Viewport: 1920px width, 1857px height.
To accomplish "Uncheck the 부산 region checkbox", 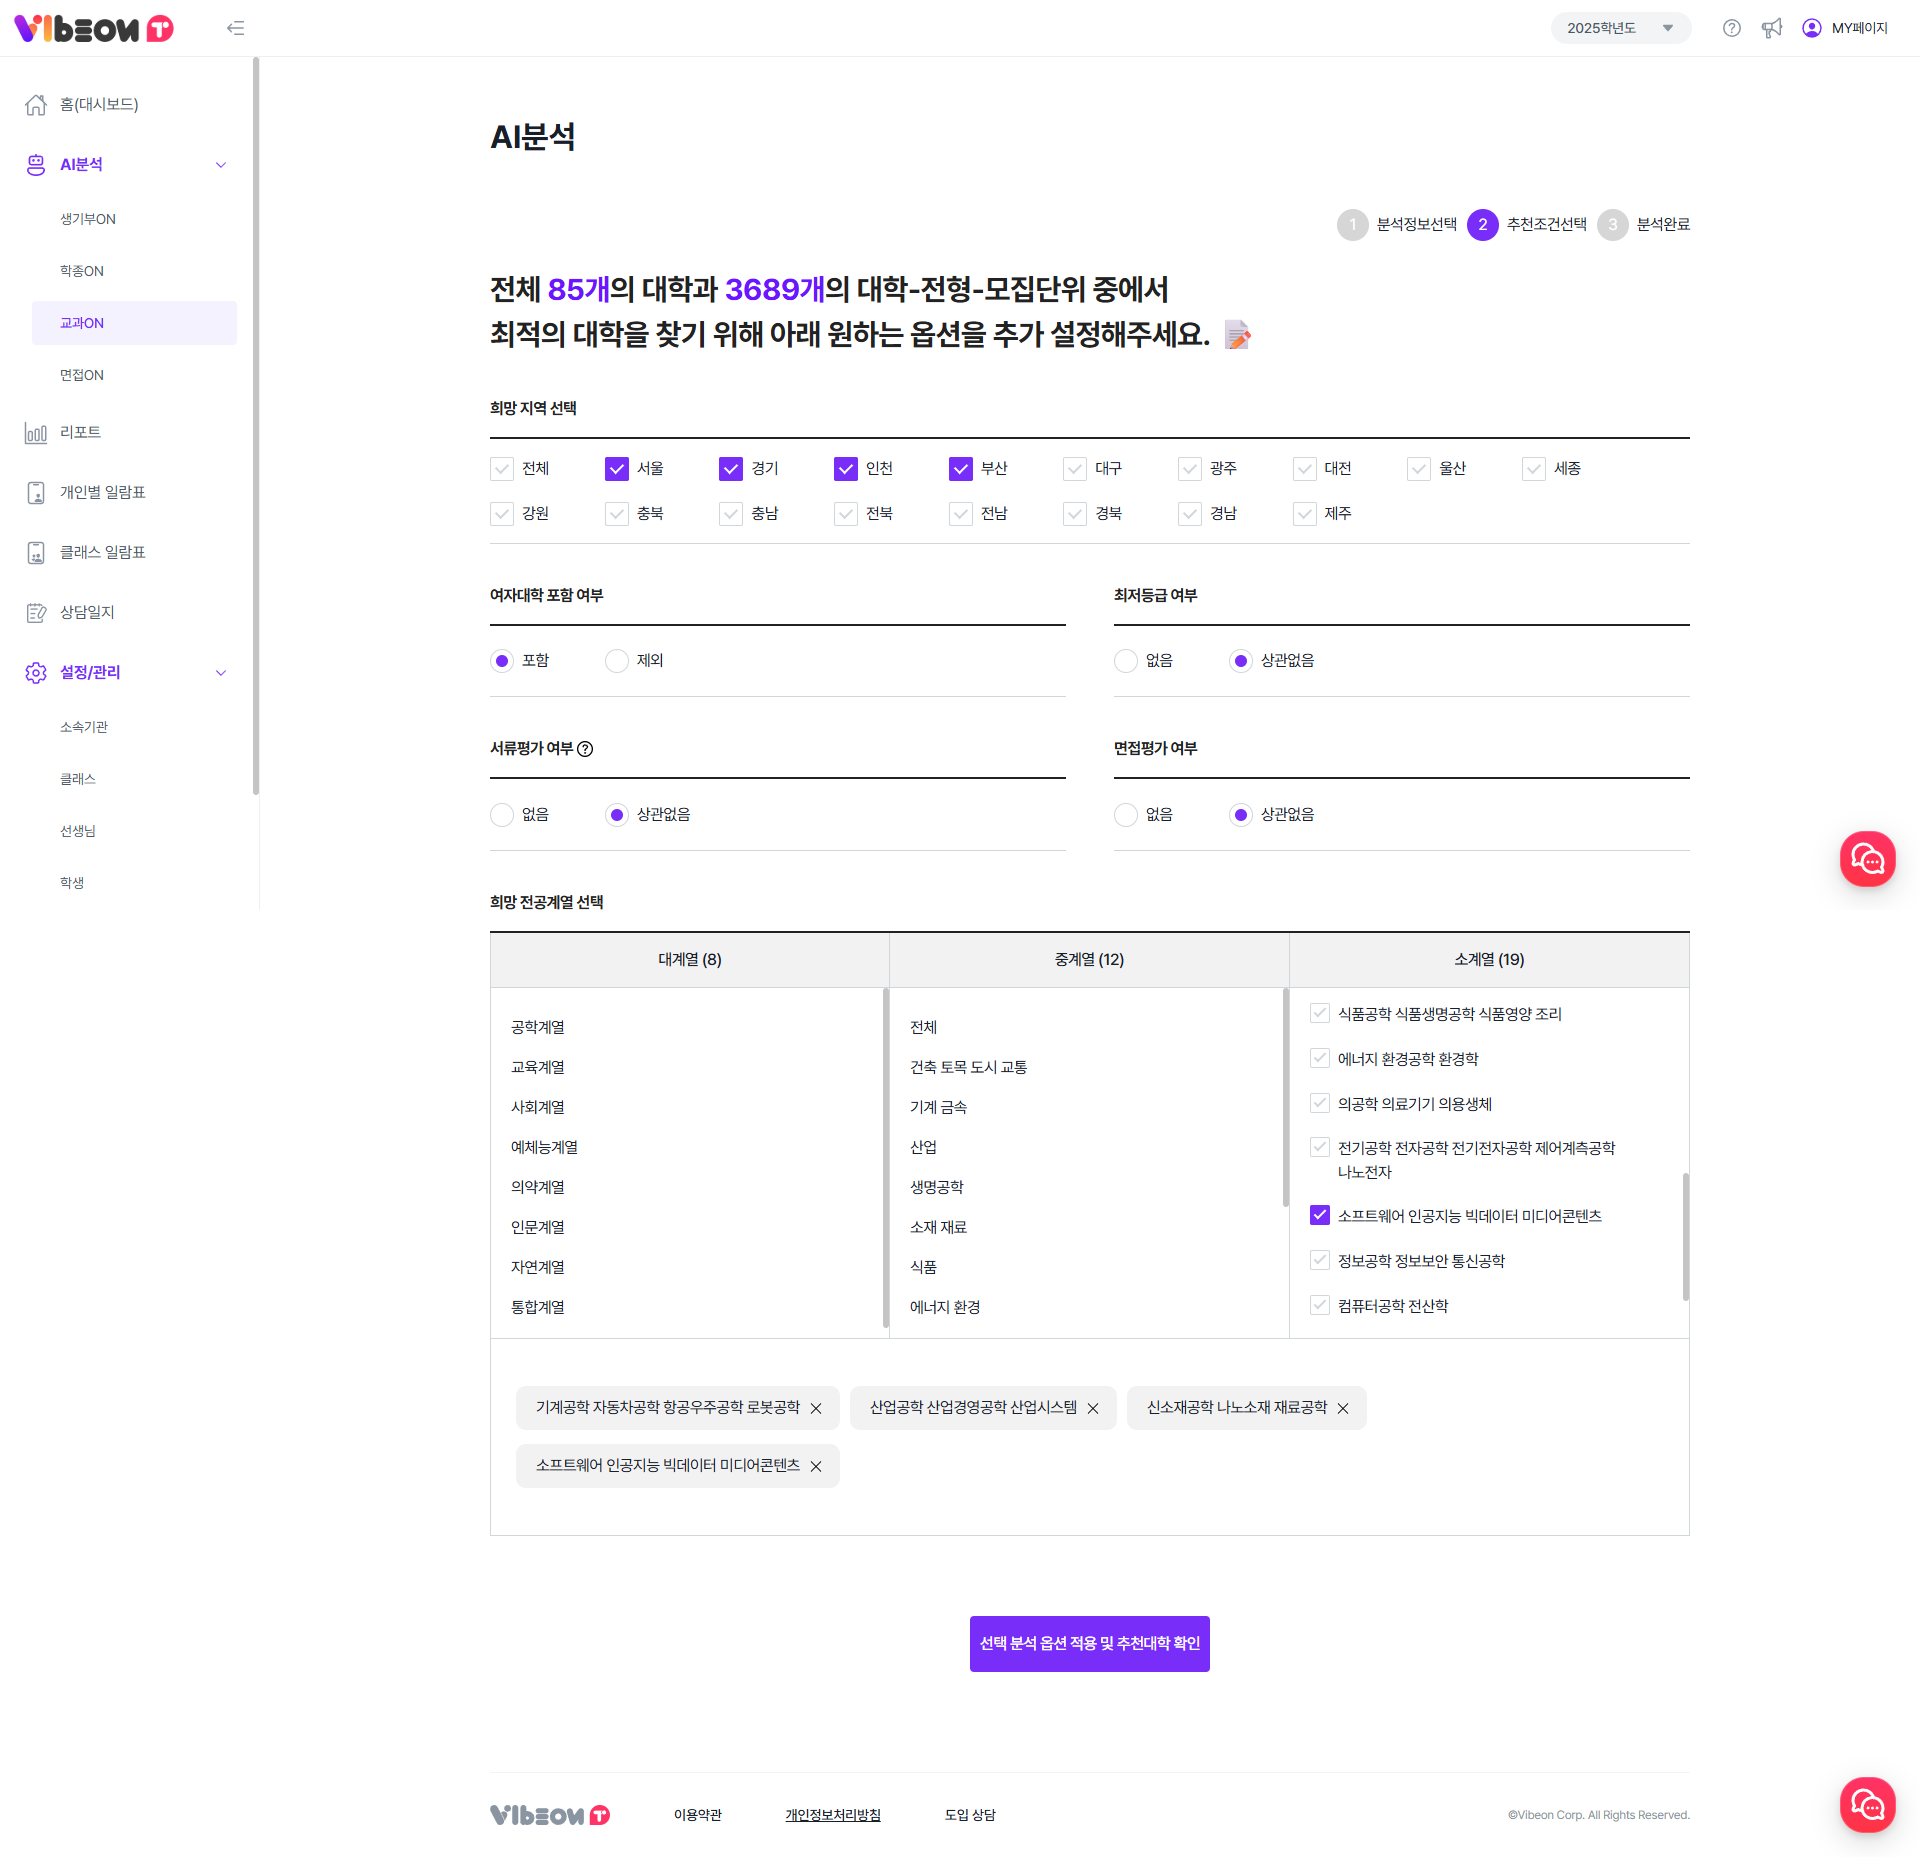I will (960, 469).
